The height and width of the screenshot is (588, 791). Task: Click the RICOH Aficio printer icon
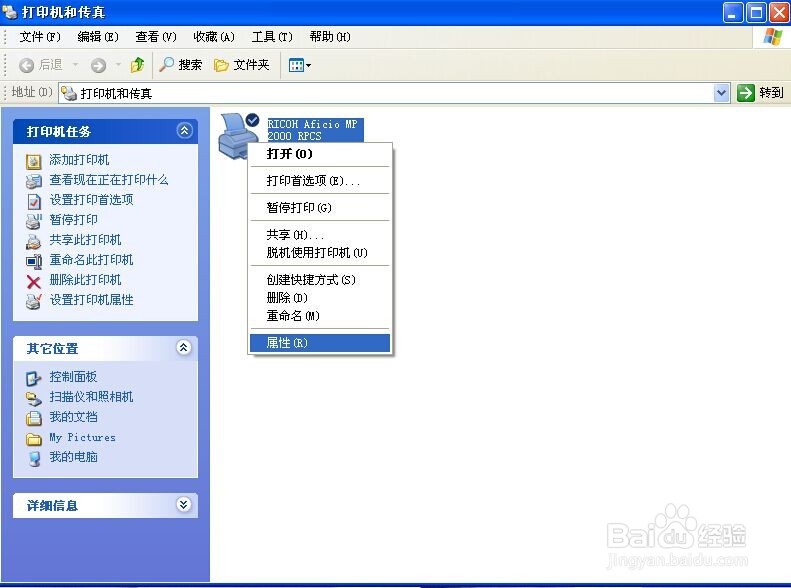click(x=239, y=135)
